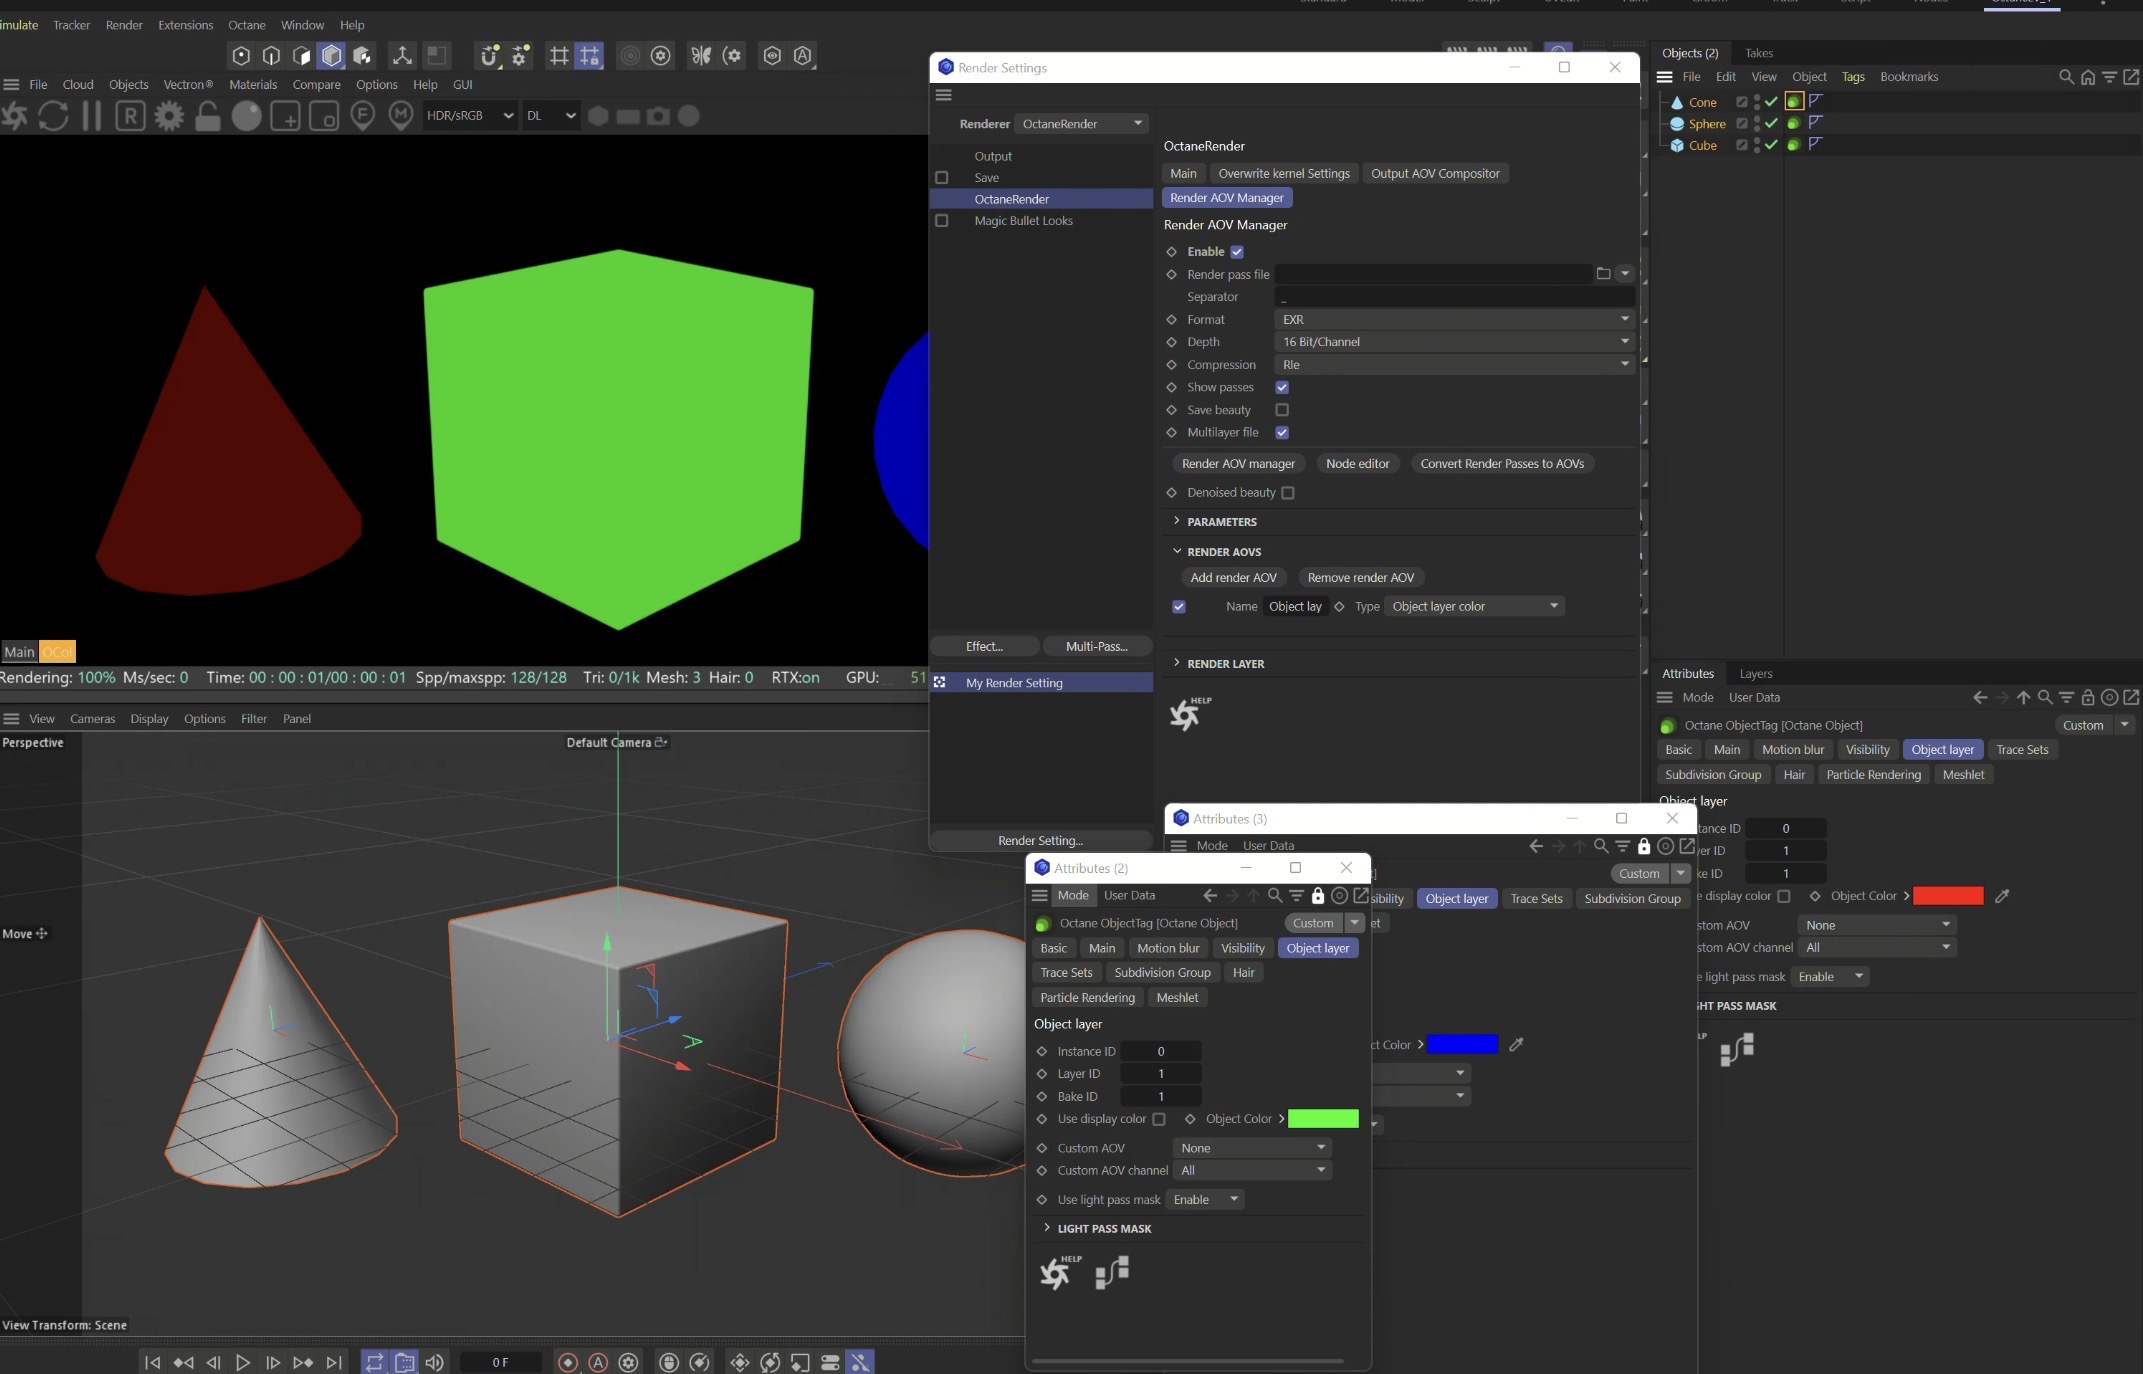
Task: Click the green Object Color swatch
Action: pyautogui.click(x=1323, y=1119)
